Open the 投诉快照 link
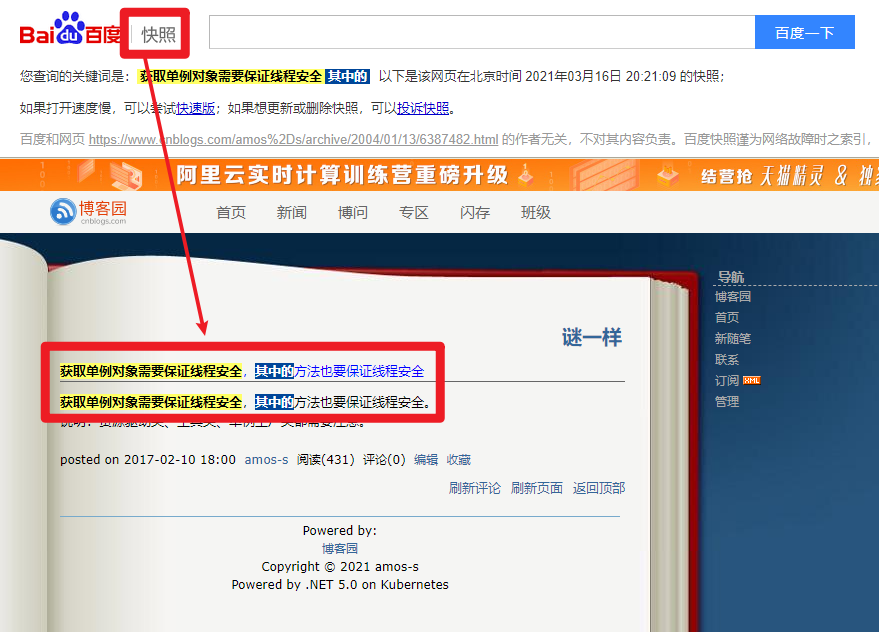 pyautogui.click(x=423, y=108)
